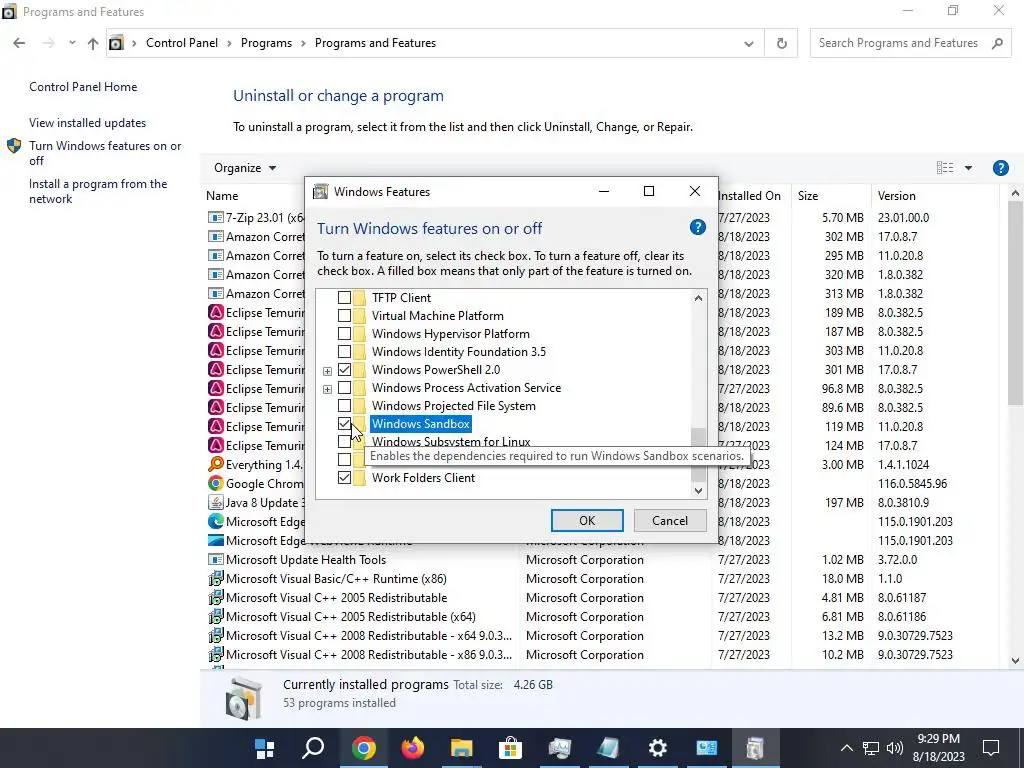Click the Size column header
The height and width of the screenshot is (768, 1024).
(808, 196)
